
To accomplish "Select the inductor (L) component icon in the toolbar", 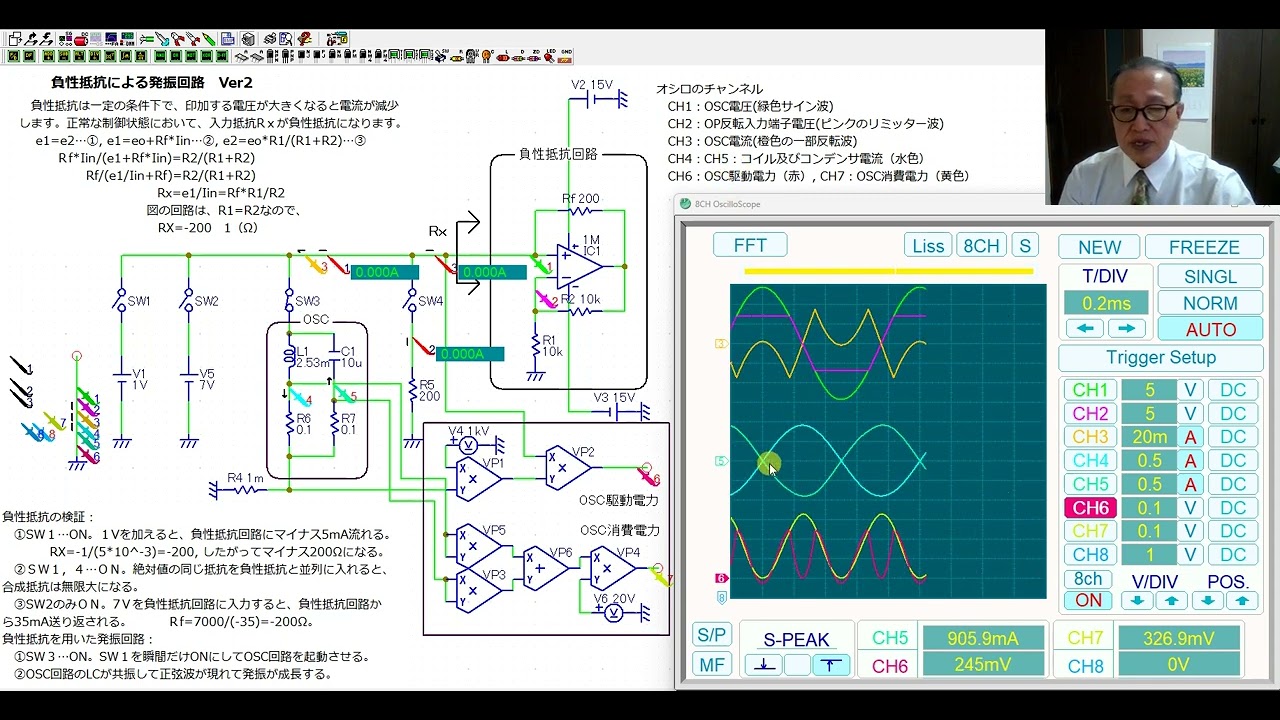I will pyautogui.click(x=503, y=56).
